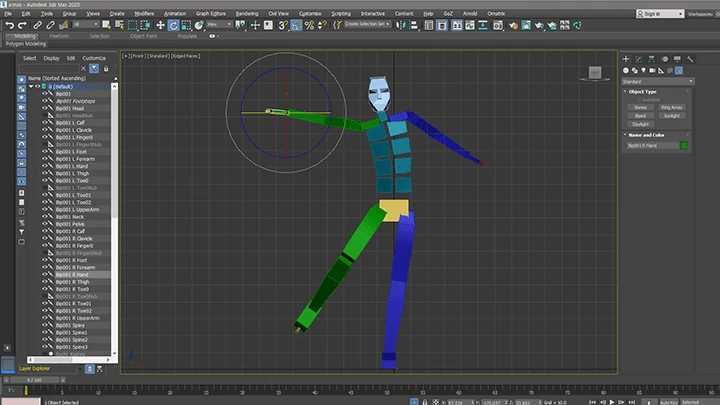This screenshot has width=720, height=405.
Task: Toggle Window/Crossing selection mode
Action: 146,25
